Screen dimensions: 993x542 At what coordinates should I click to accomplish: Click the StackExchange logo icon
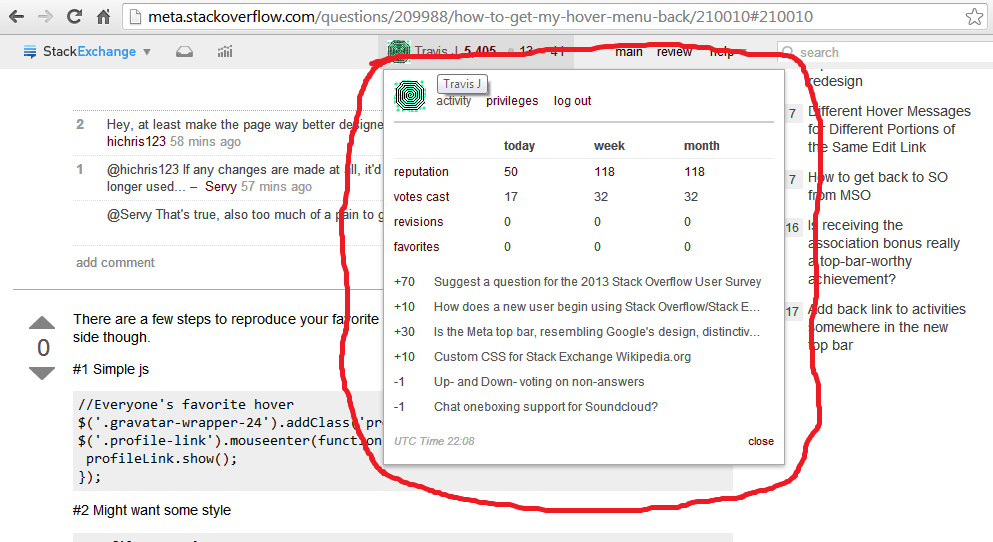click(x=30, y=52)
